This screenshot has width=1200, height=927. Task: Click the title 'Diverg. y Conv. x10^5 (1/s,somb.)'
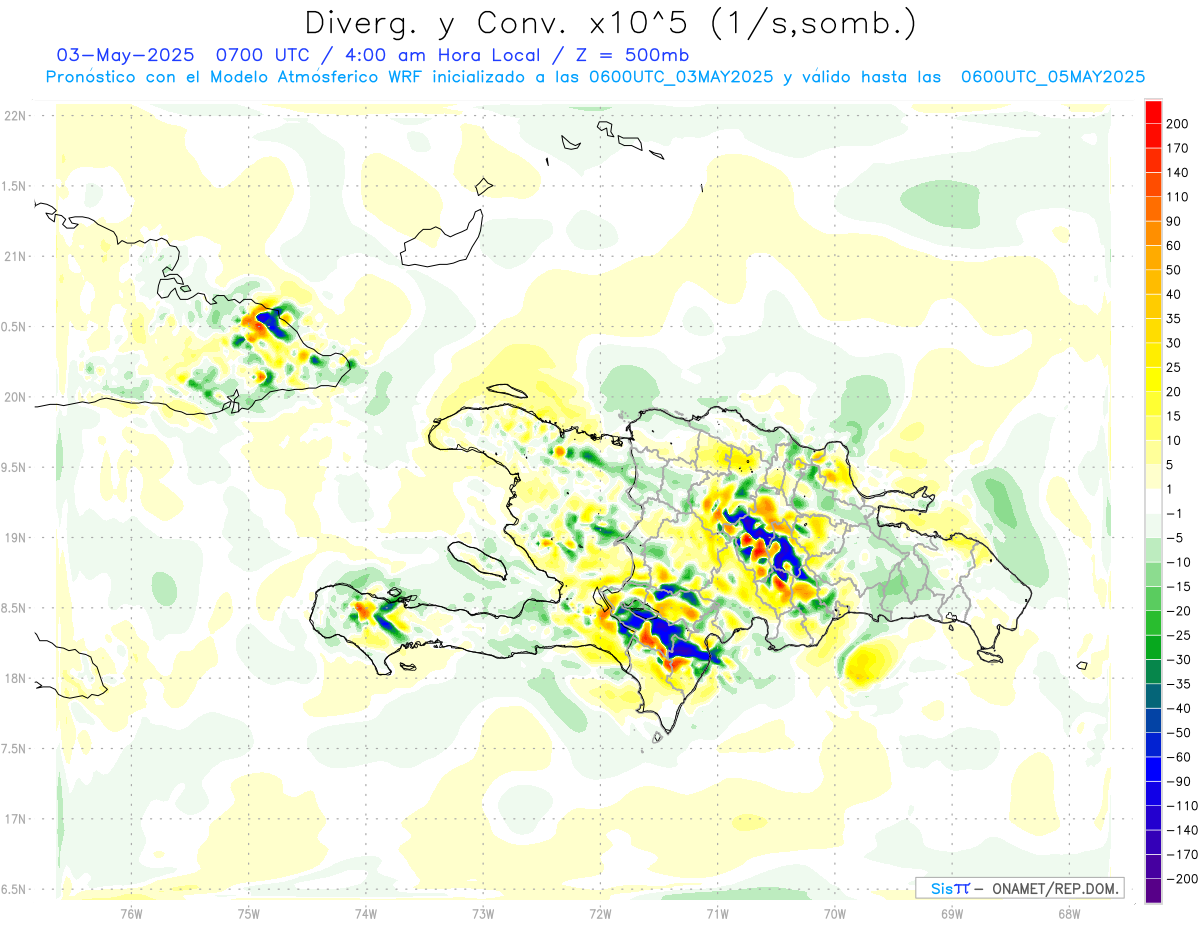tap(610, 23)
